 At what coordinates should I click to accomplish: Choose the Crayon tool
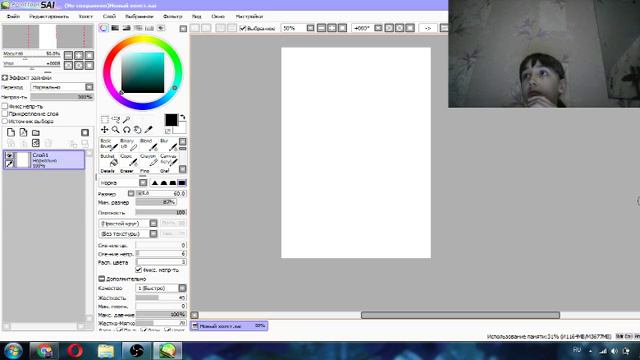pos(148,160)
